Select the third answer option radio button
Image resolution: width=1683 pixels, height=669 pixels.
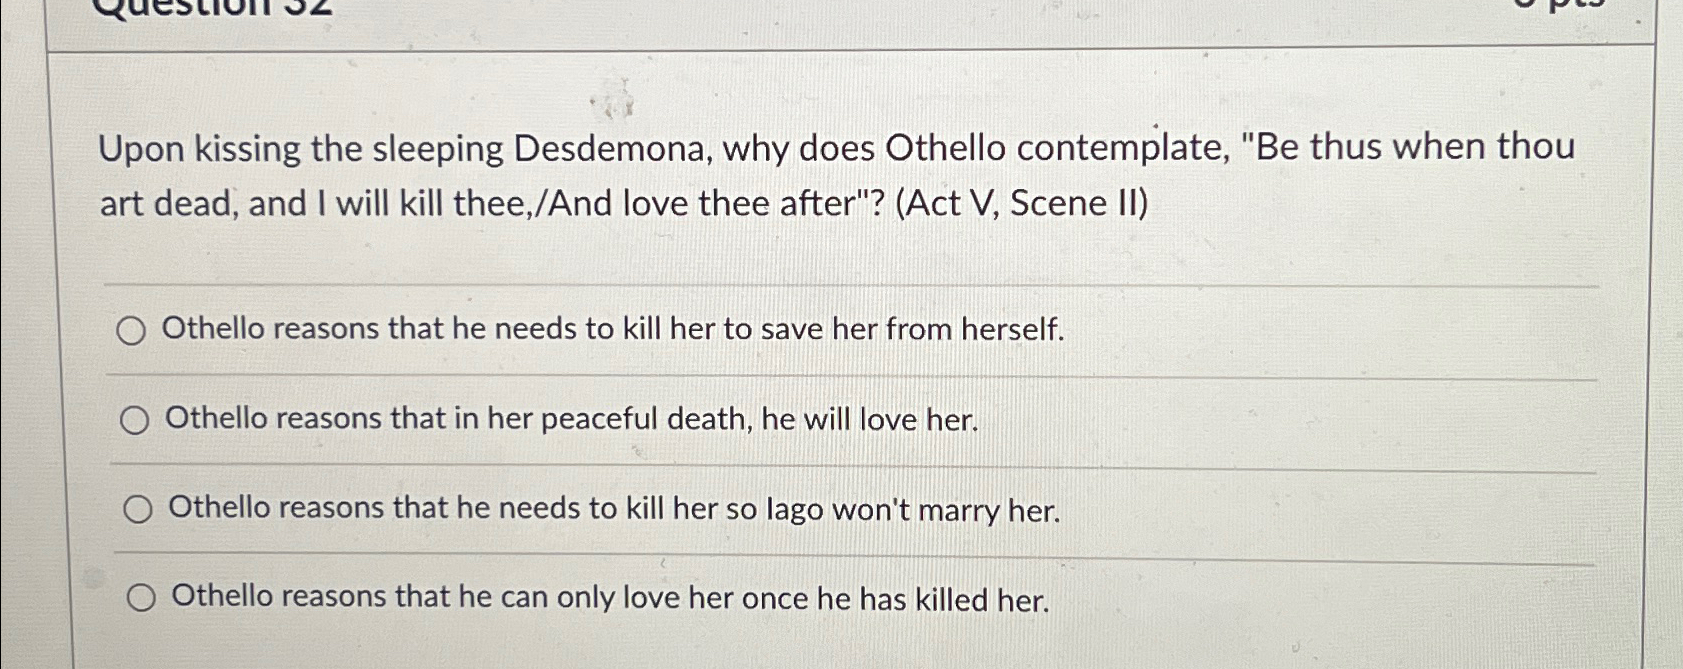(x=138, y=508)
